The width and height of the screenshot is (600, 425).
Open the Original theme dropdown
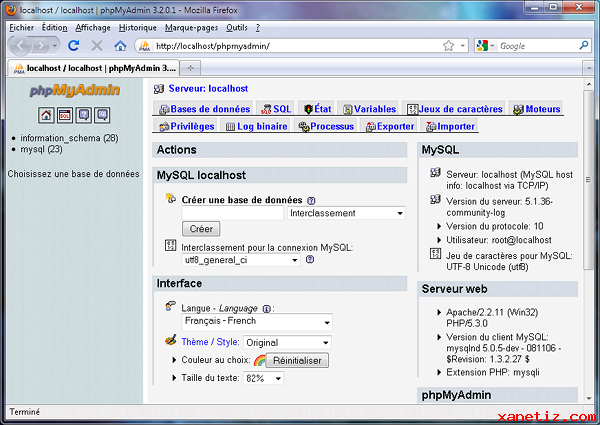click(x=287, y=342)
